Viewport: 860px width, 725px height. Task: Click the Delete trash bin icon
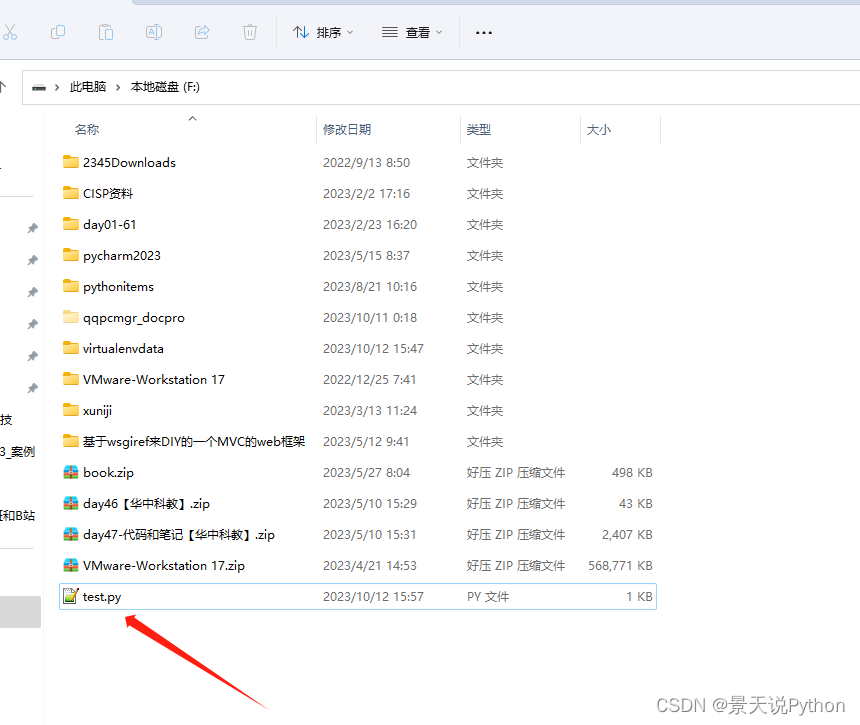click(250, 32)
